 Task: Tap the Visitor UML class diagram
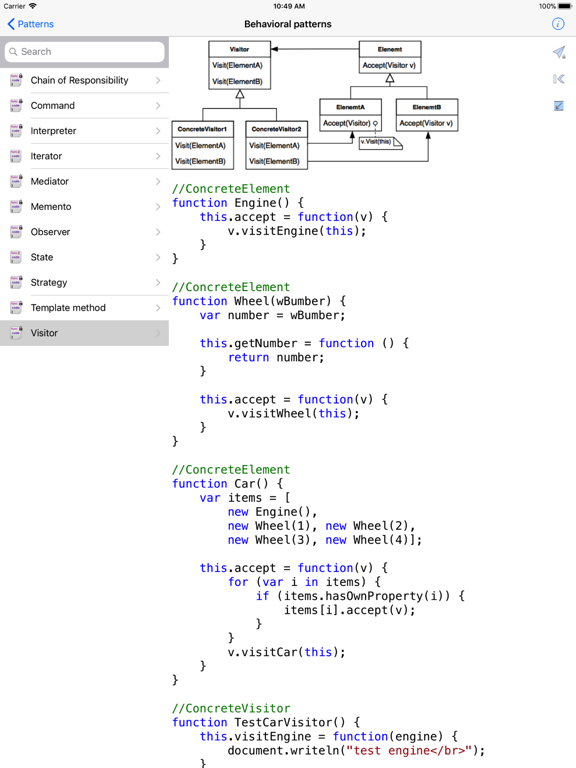[x=315, y=105]
